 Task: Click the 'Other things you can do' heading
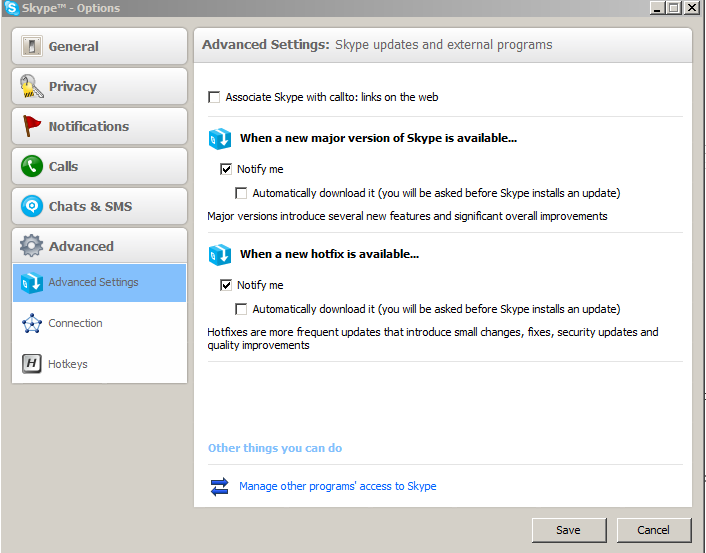pyautogui.click(x=275, y=448)
